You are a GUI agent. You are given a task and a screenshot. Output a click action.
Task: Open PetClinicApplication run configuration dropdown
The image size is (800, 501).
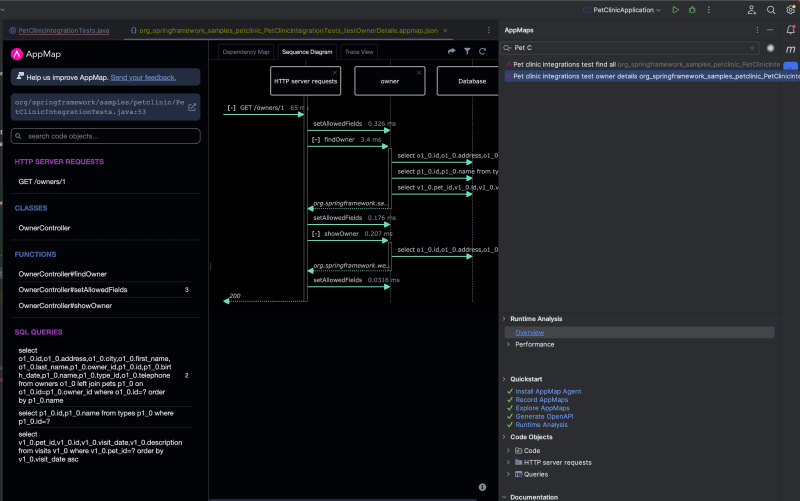pos(622,10)
